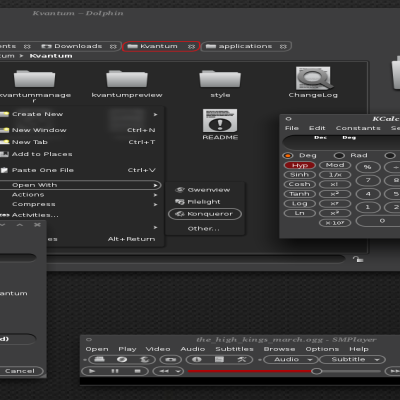Pause playback in SMPlayer
400x400 pixels.
click(x=115, y=371)
